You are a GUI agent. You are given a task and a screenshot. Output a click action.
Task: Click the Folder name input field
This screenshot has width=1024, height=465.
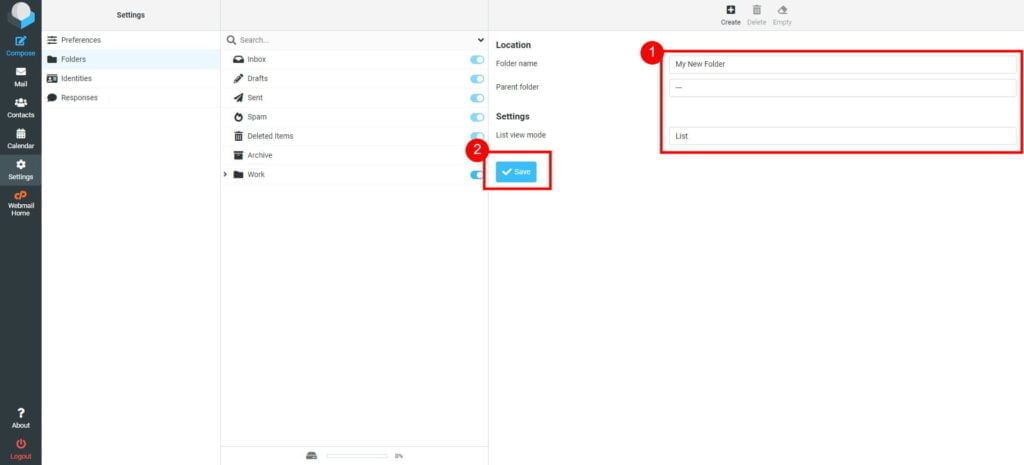point(842,64)
